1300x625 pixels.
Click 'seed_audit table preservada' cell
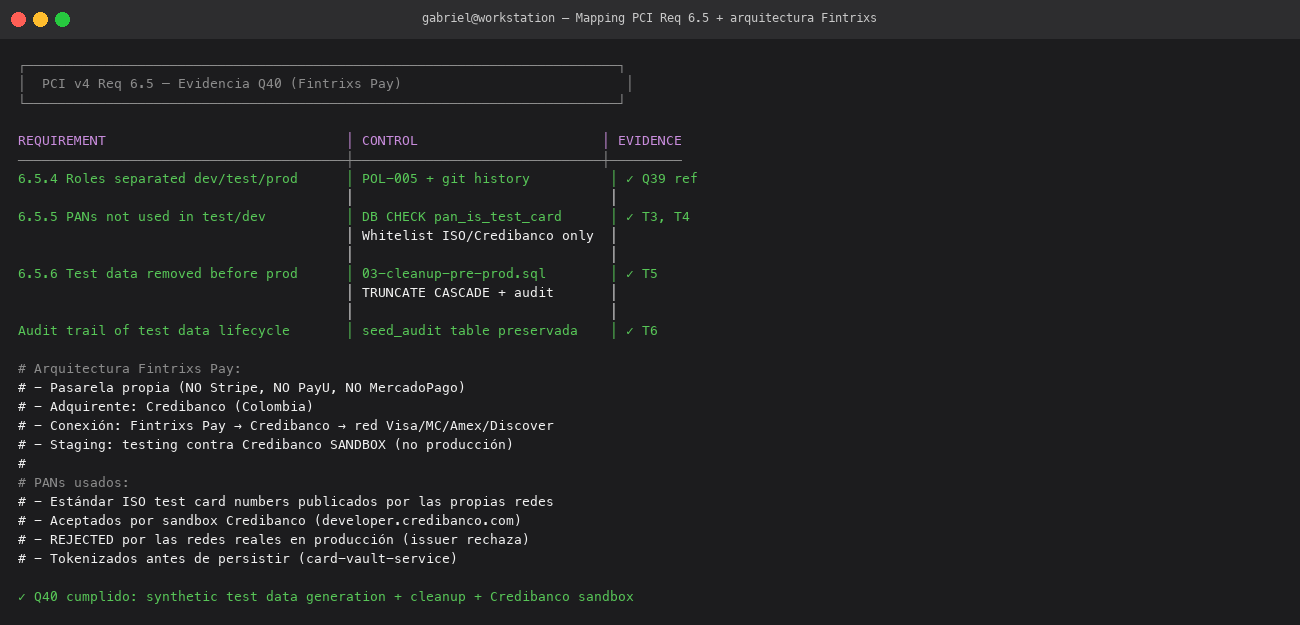click(x=470, y=331)
